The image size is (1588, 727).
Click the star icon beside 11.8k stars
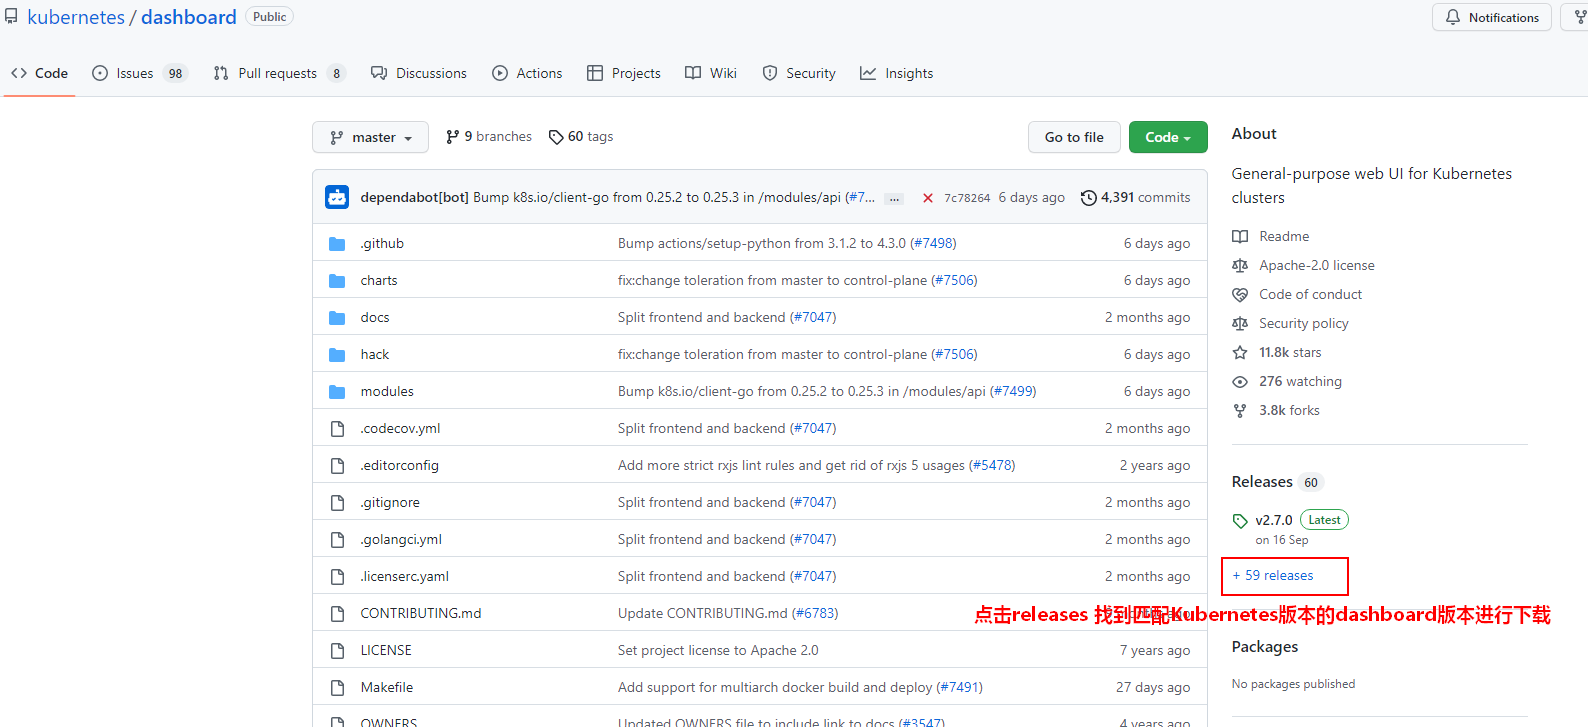[1240, 353]
